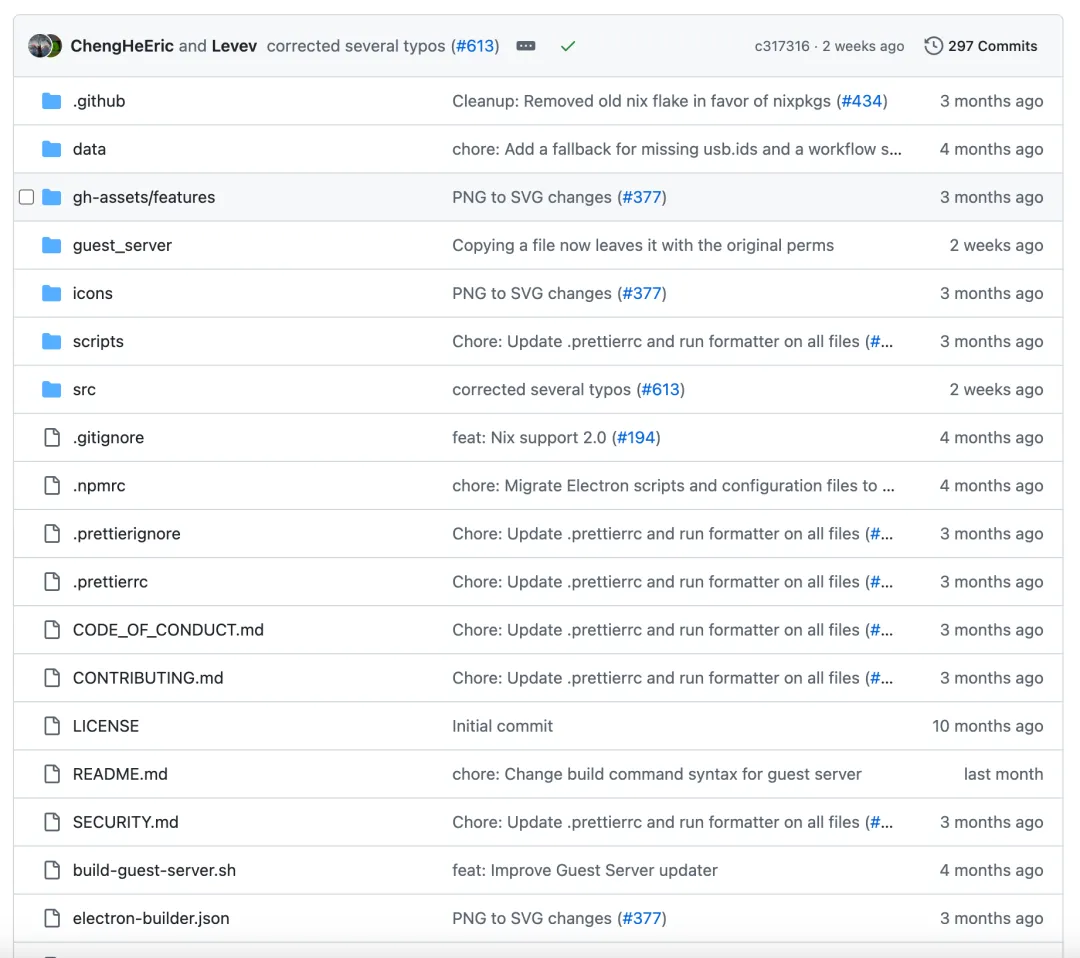Open the build-guest-server.sh file
Image resolution: width=1080 pixels, height=958 pixels.
coord(154,870)
